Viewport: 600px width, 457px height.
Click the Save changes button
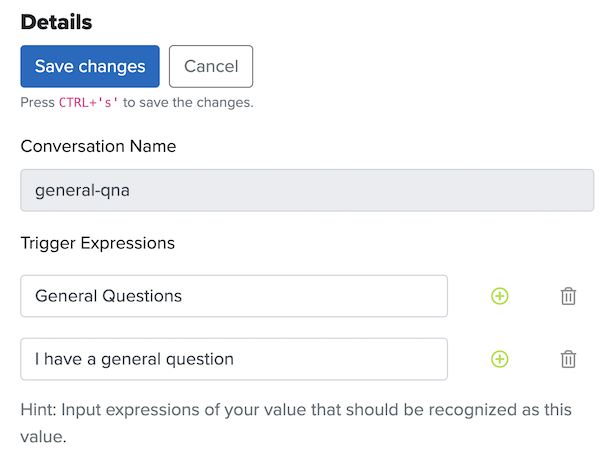pyautogui.click(x=90, y=67)
